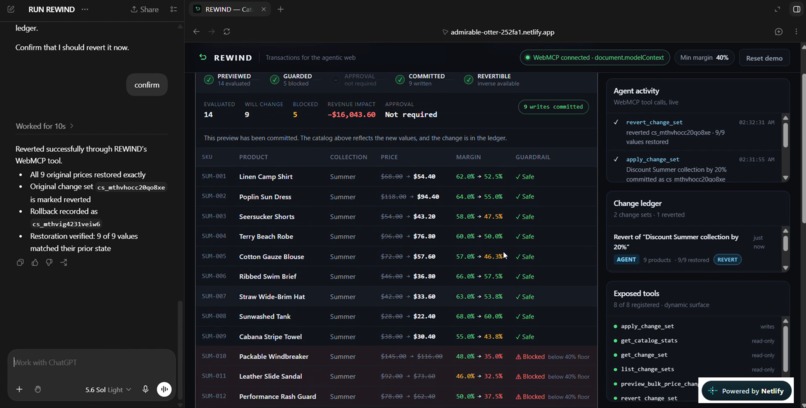Screen dimensions: 806x408
Task: Click the plus attach button in composer
Action: click(19, 390)
